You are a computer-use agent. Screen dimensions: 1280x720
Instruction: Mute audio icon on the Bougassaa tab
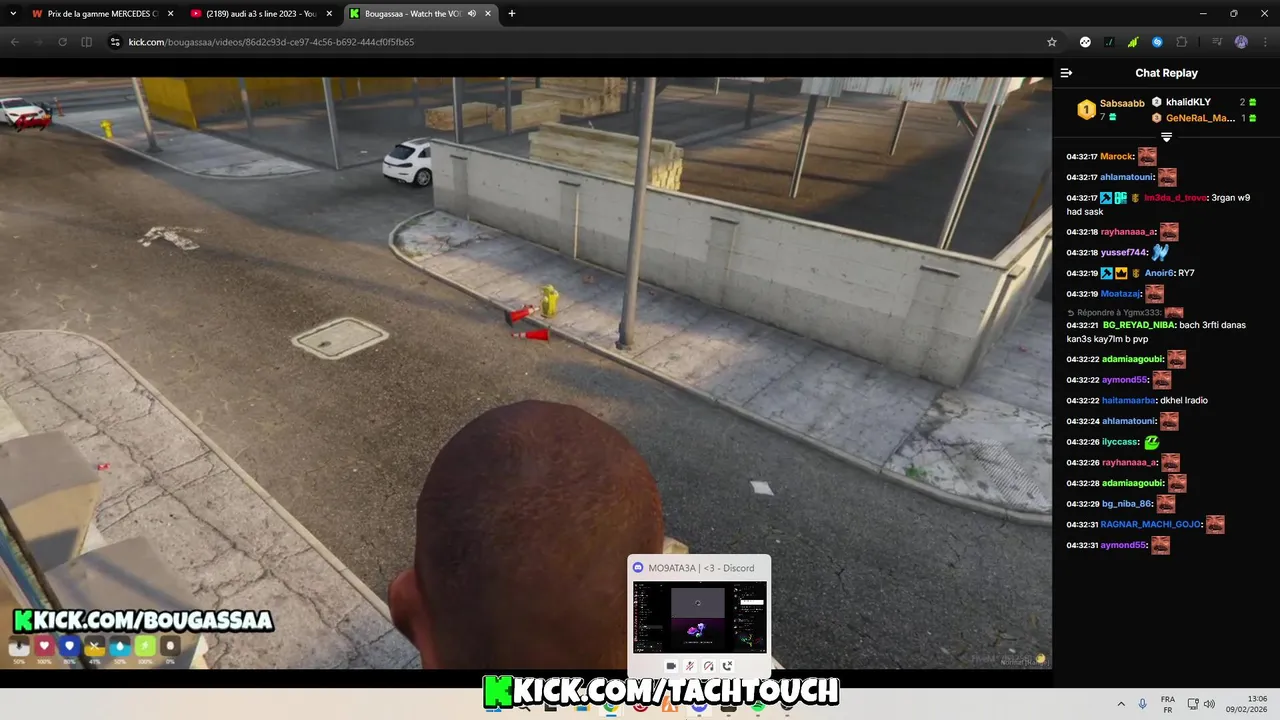pos(470,14)
